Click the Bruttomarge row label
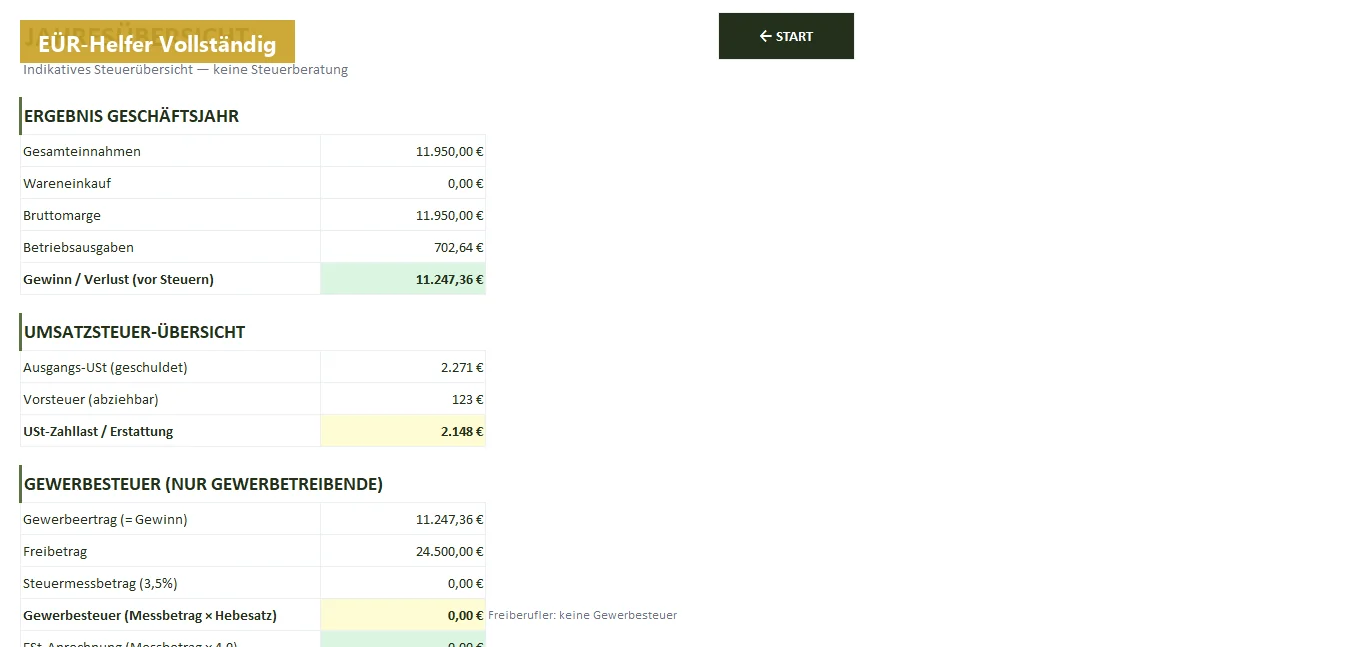 pos(62,216)
